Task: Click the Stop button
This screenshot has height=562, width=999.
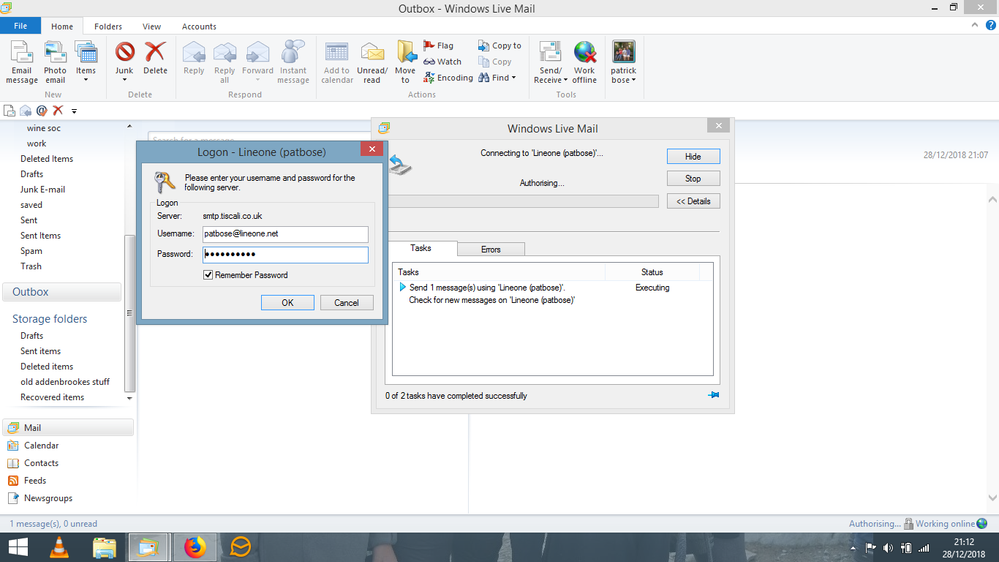Action: [692, 179]
